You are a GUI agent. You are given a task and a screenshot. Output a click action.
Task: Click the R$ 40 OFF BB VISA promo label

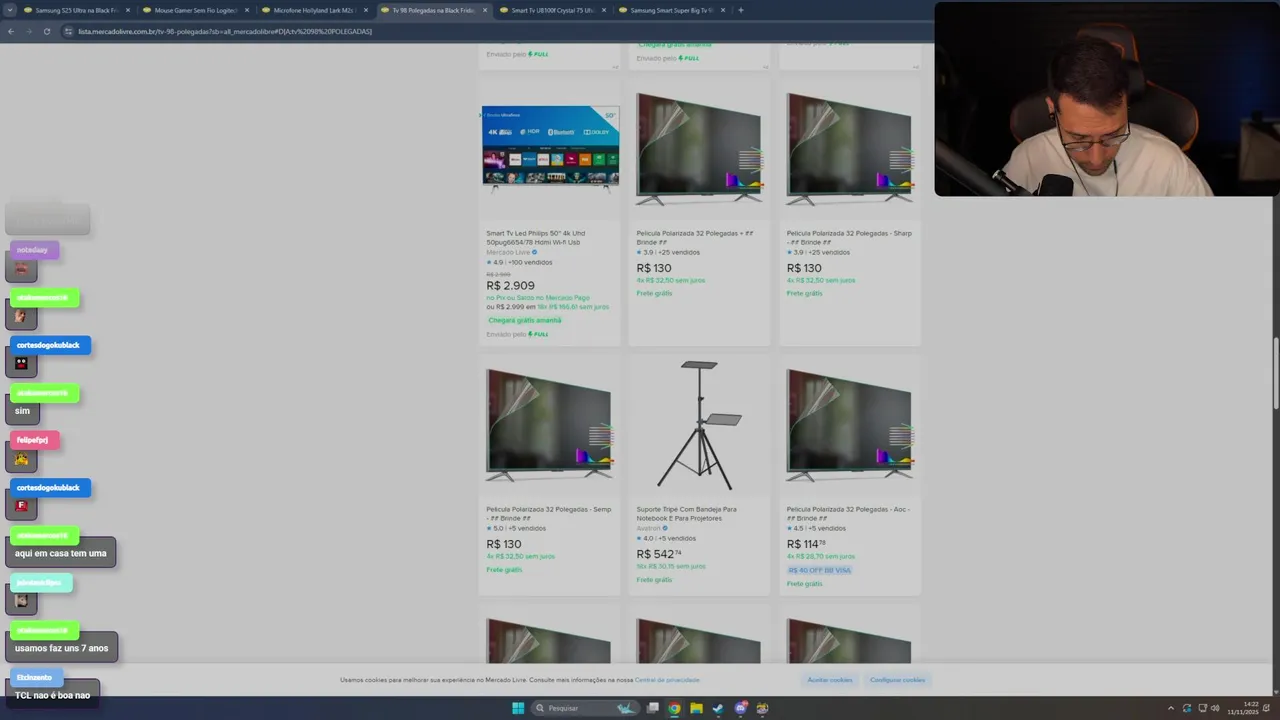click(819, 570)
